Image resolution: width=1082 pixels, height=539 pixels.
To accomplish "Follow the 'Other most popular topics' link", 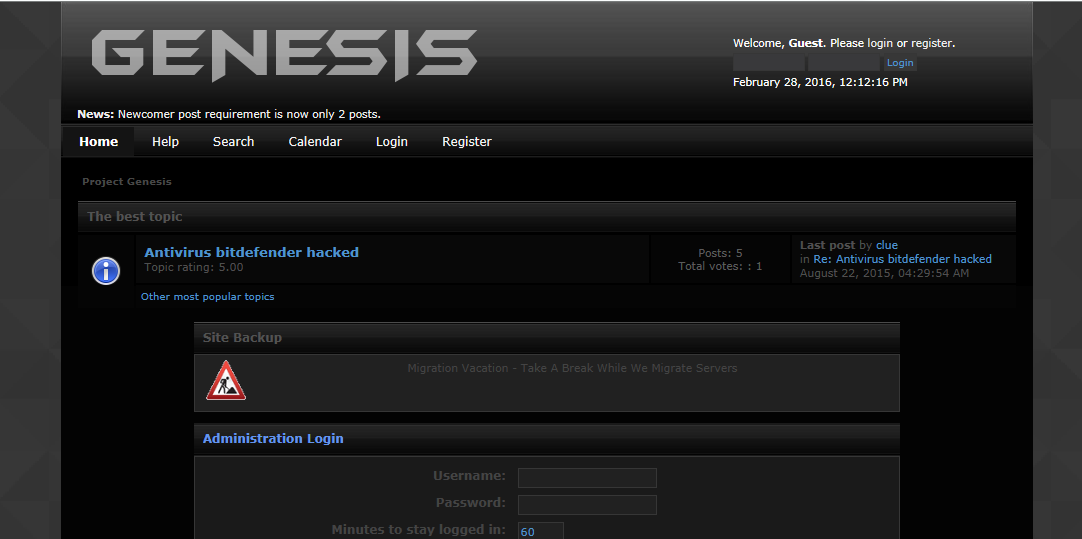I will 207,297.
